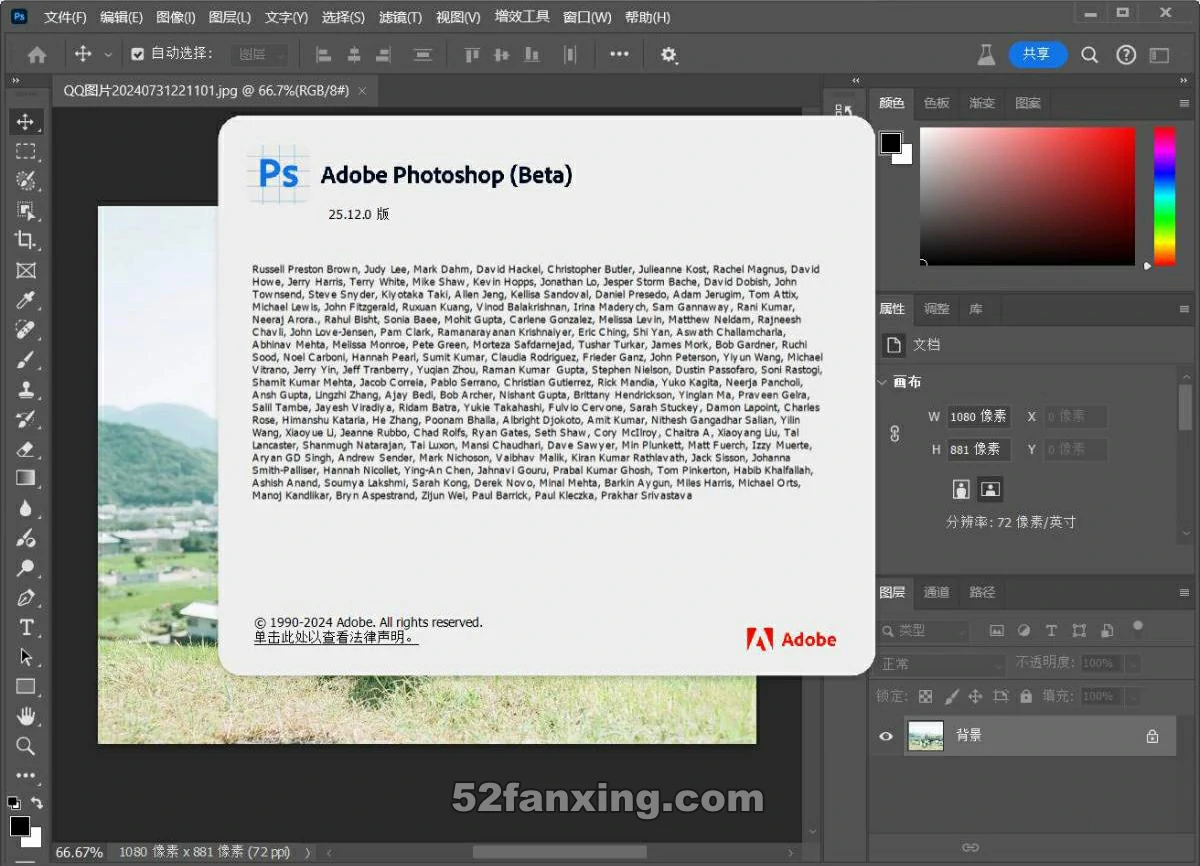Select the Spot Healing Brush tool
This screenshot has height=866, width=1200.
[26, 329]
